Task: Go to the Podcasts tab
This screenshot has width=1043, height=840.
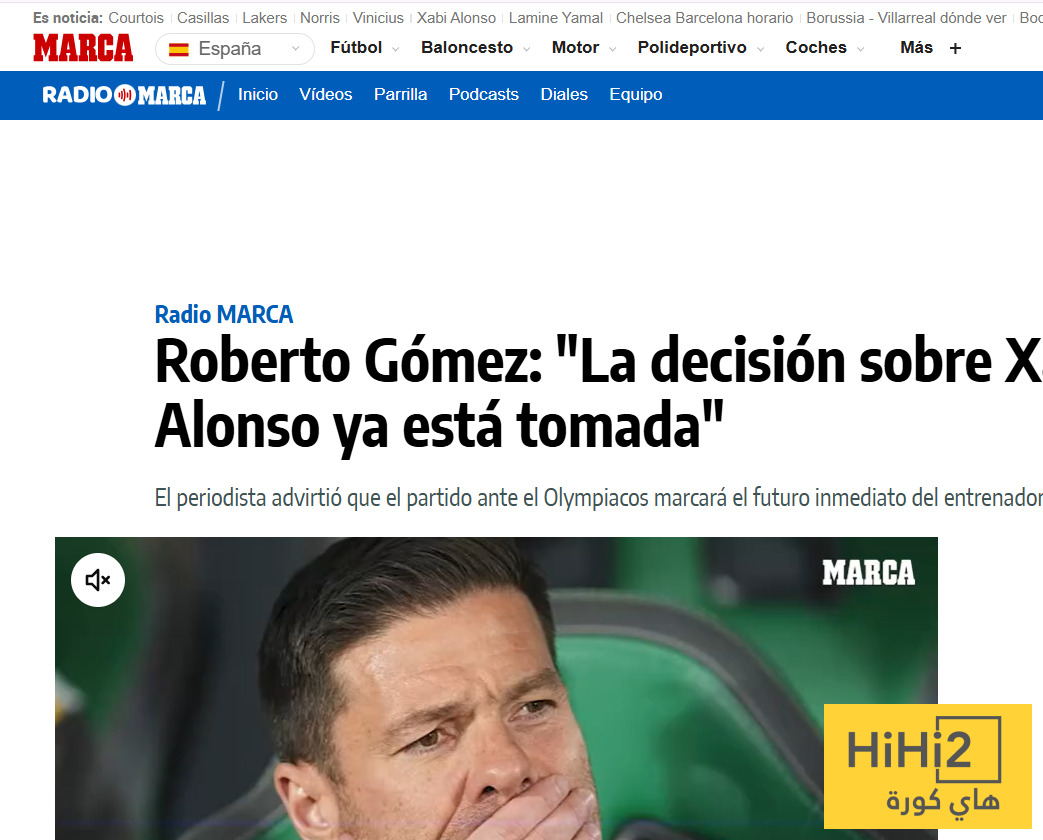Action: coord(484,94)
